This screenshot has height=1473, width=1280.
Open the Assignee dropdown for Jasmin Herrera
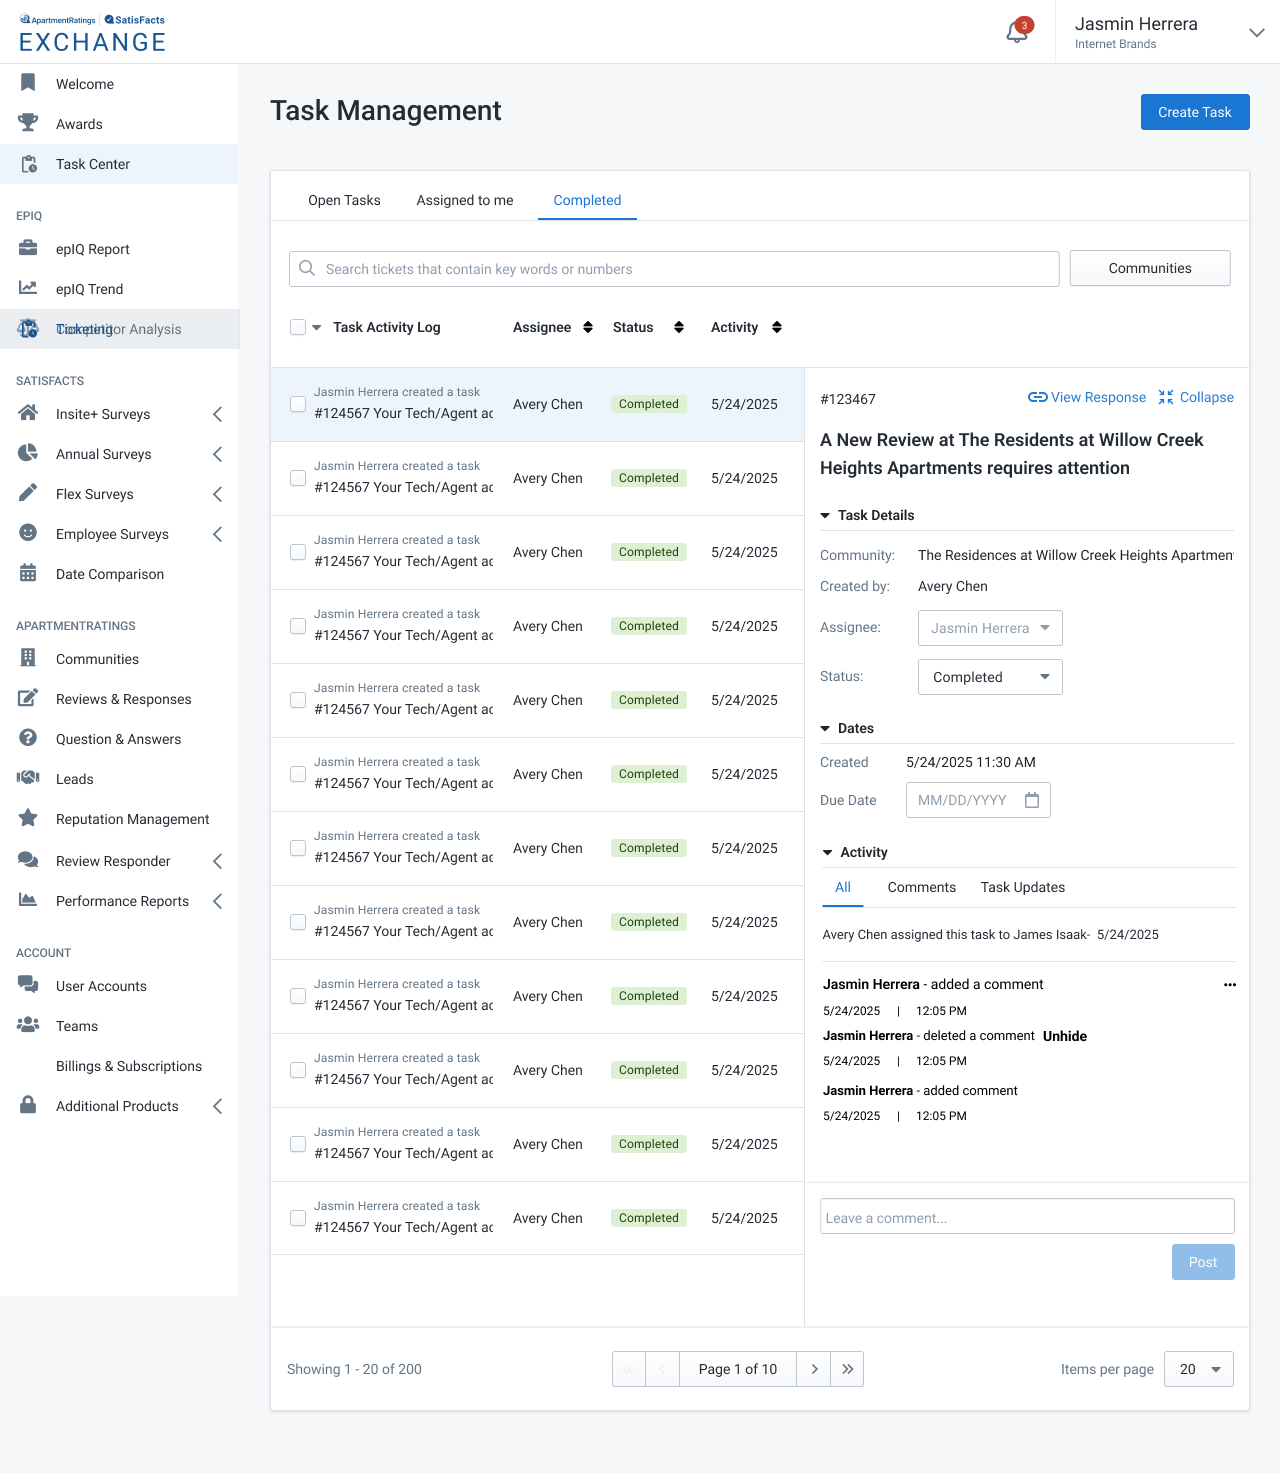(x=989, y=628)
